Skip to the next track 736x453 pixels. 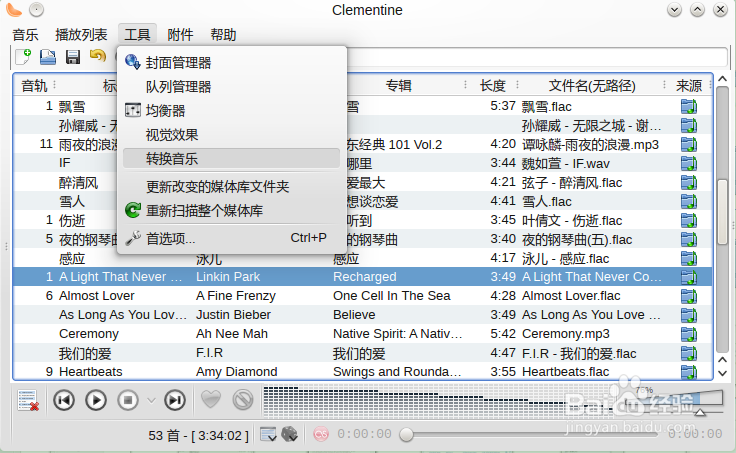(175, 400)
